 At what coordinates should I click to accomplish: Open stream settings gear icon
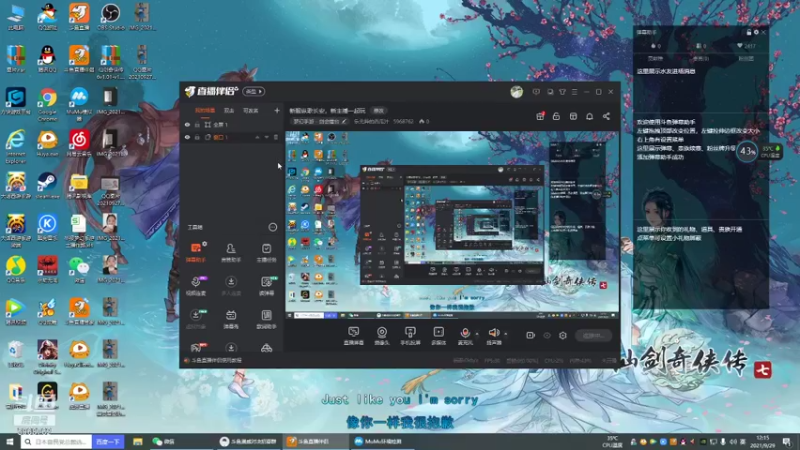point(563,335)
